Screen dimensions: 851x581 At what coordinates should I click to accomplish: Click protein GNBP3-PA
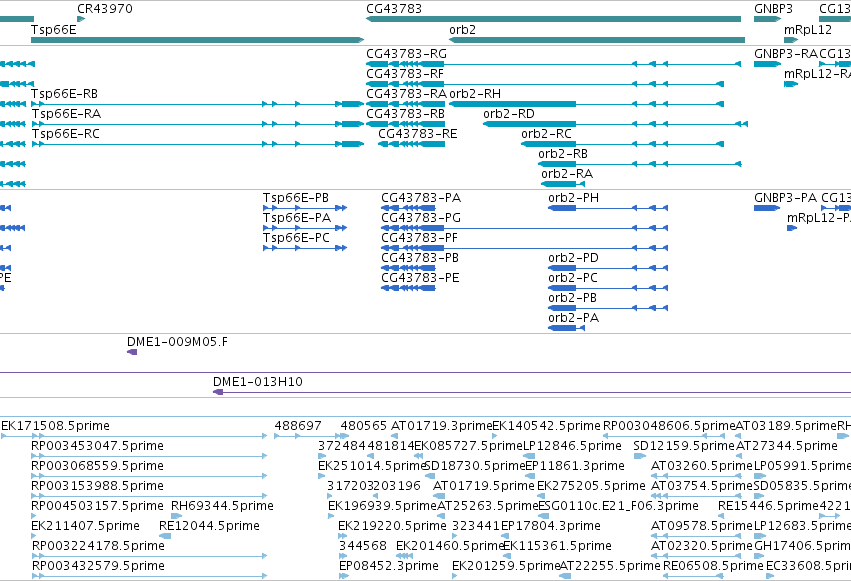point(767,208)
